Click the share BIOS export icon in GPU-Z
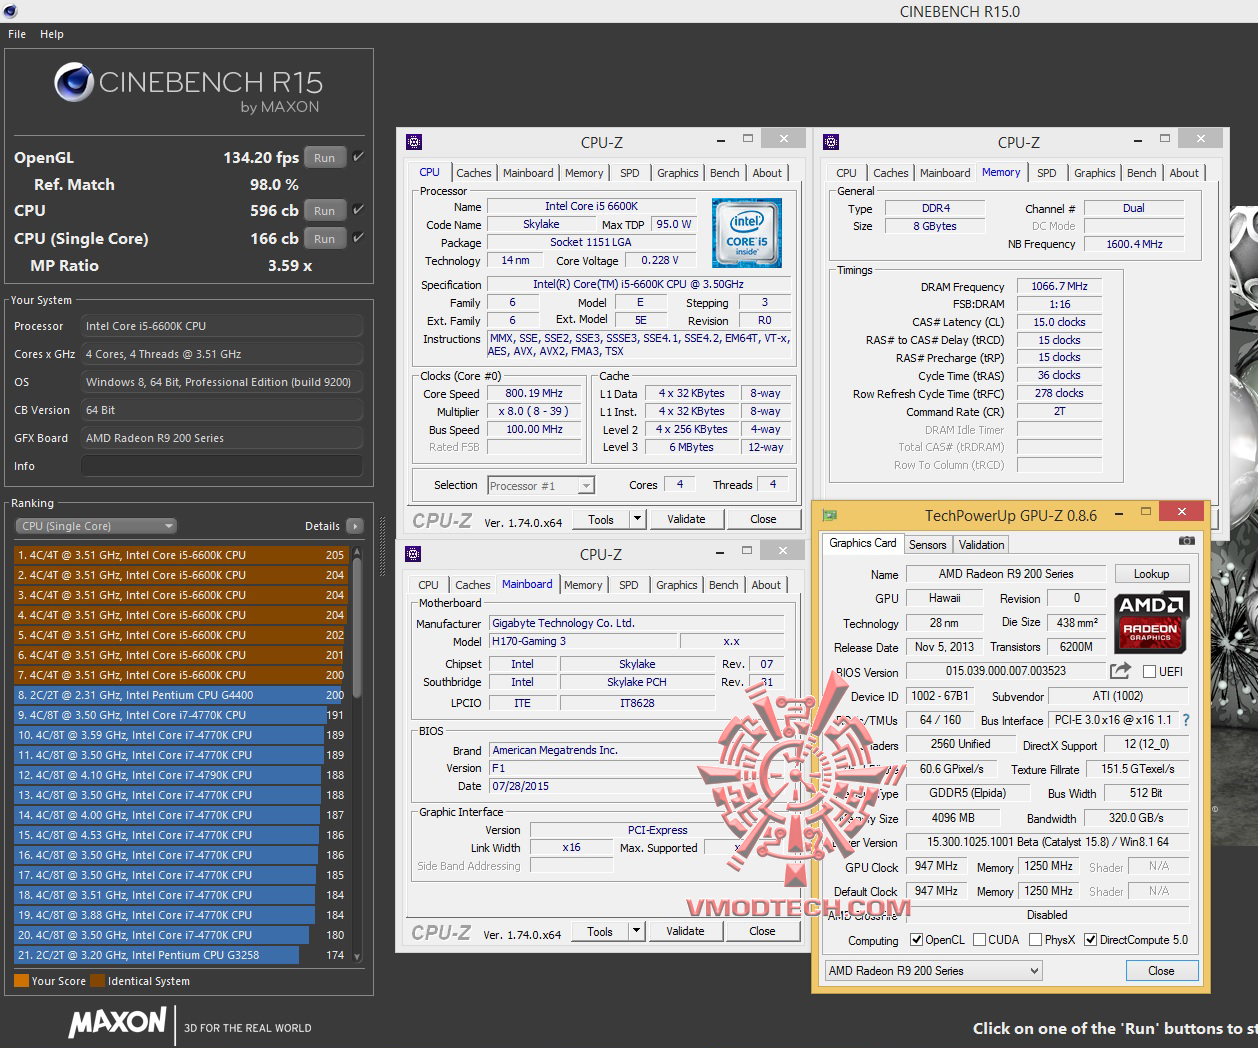 (1120, 671)
